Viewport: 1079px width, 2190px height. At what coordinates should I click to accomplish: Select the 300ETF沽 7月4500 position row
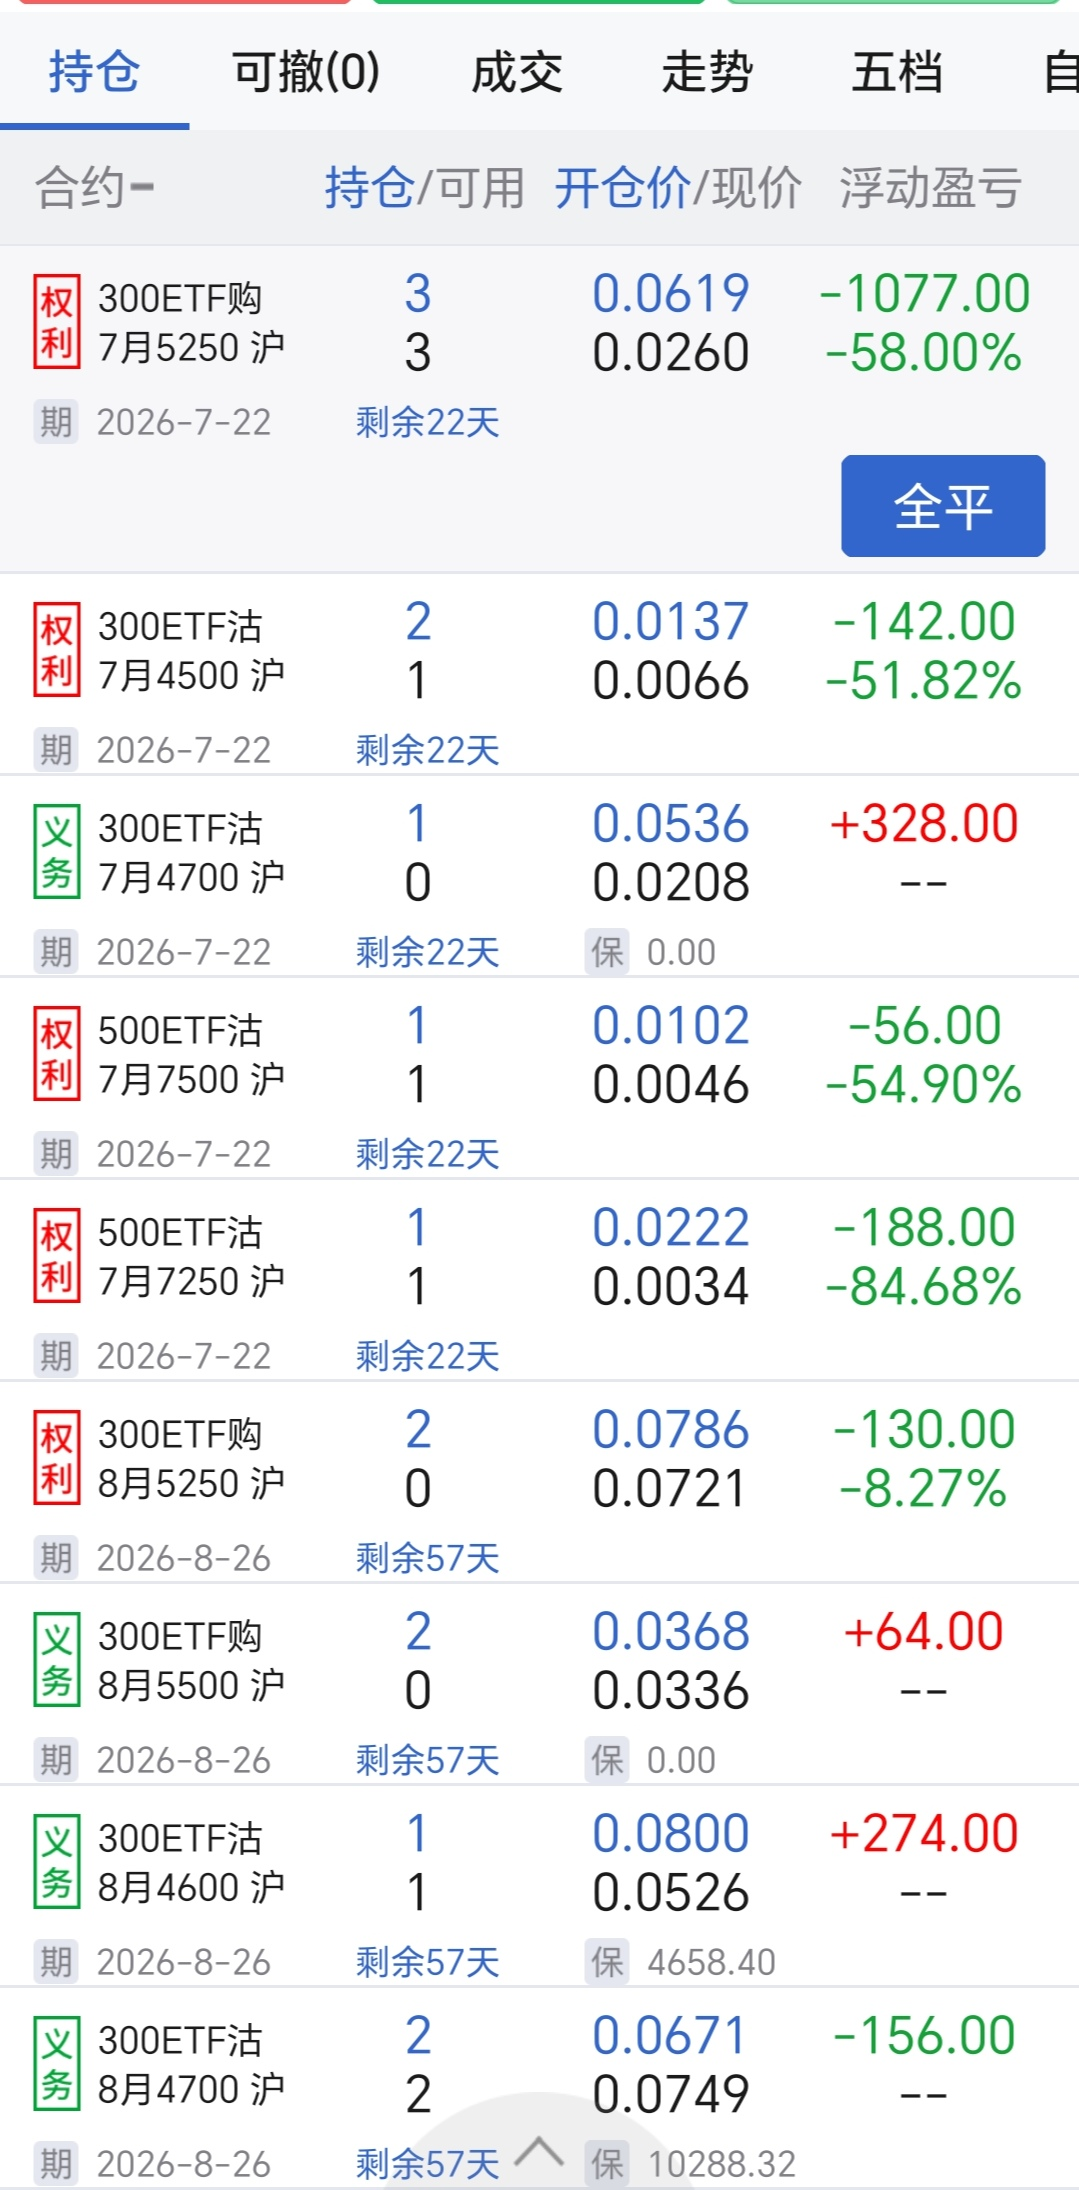[540, 674]
